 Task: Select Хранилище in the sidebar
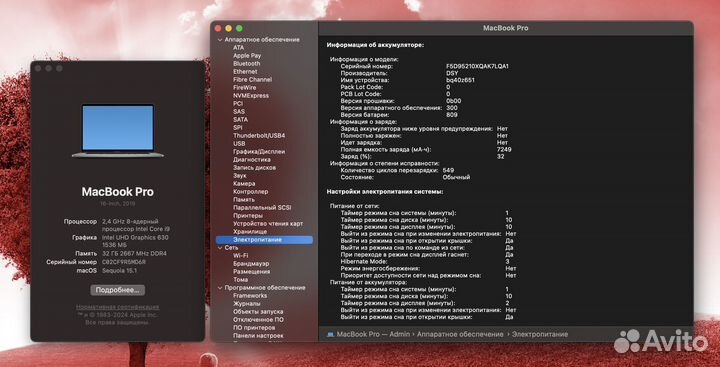click(x=250, y=232)
